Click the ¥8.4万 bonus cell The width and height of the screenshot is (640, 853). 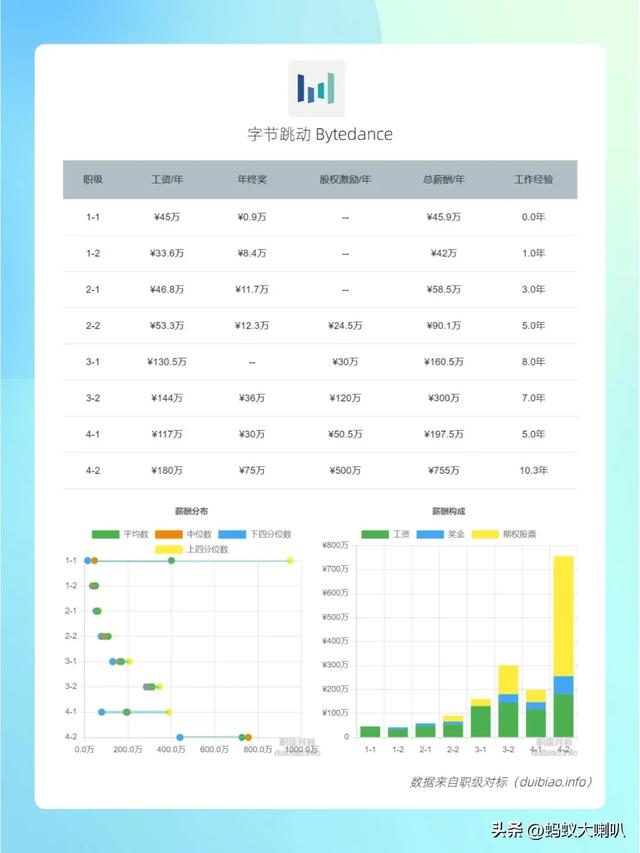252,254
